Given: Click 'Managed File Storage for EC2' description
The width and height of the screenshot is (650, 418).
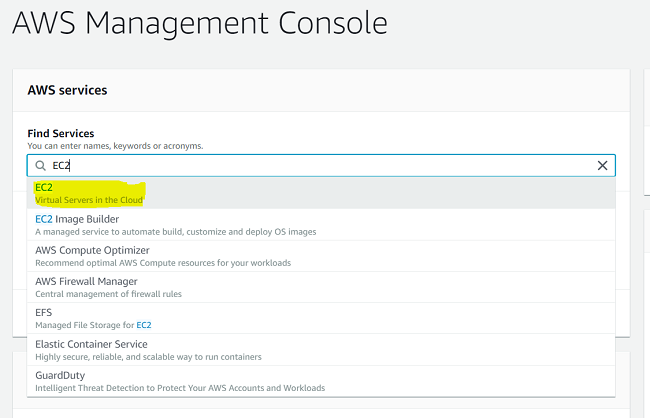Looking at the screenshot, I should [93, 325].
